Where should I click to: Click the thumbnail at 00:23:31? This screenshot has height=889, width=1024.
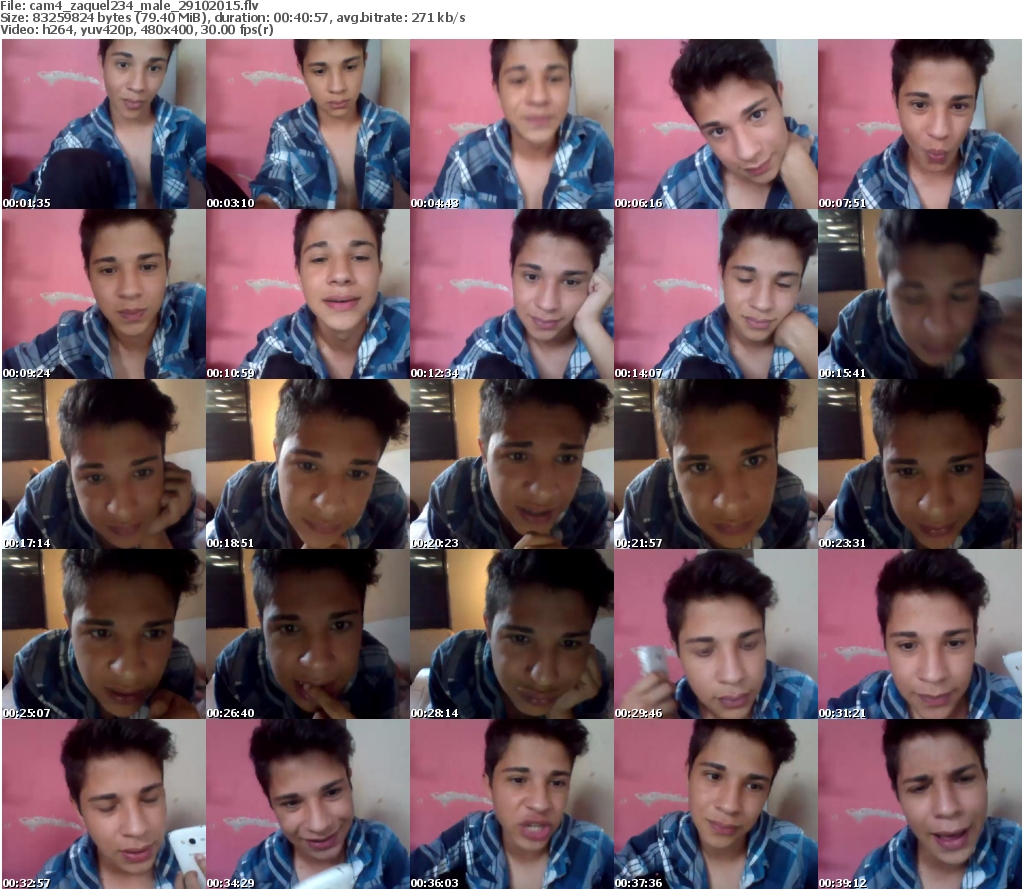(920, 464)
